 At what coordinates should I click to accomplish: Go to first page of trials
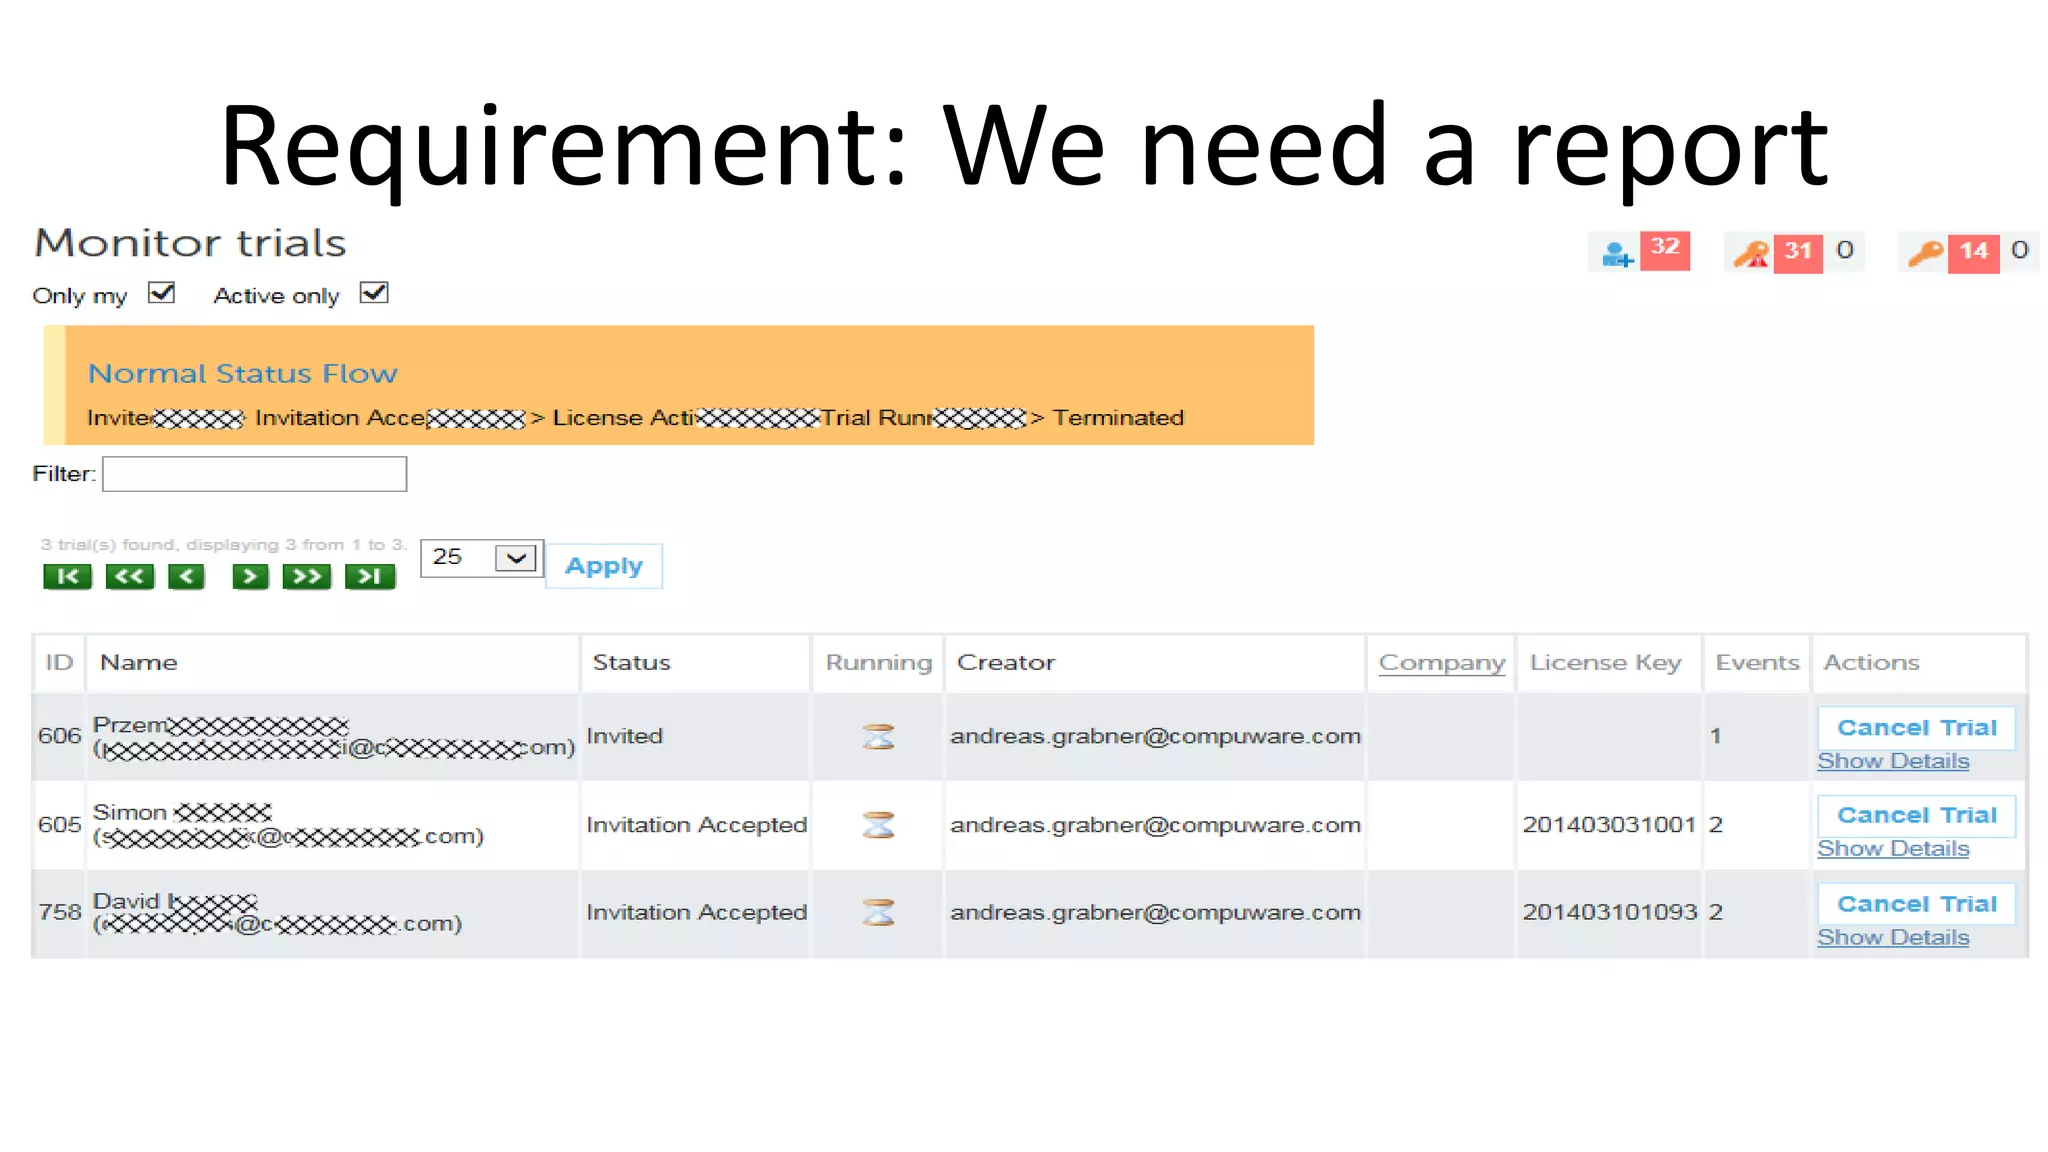point(67,576)
